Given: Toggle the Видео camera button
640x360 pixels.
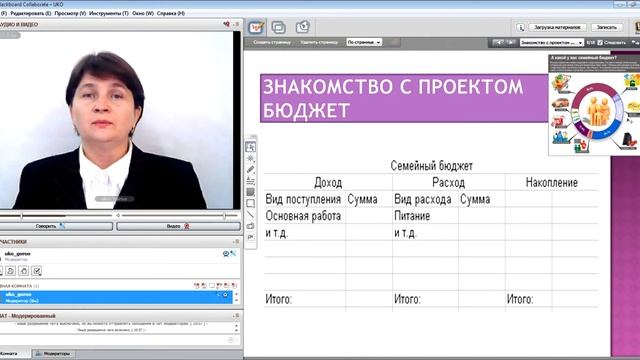Looking at the screenshot, I should pos(178,226).
